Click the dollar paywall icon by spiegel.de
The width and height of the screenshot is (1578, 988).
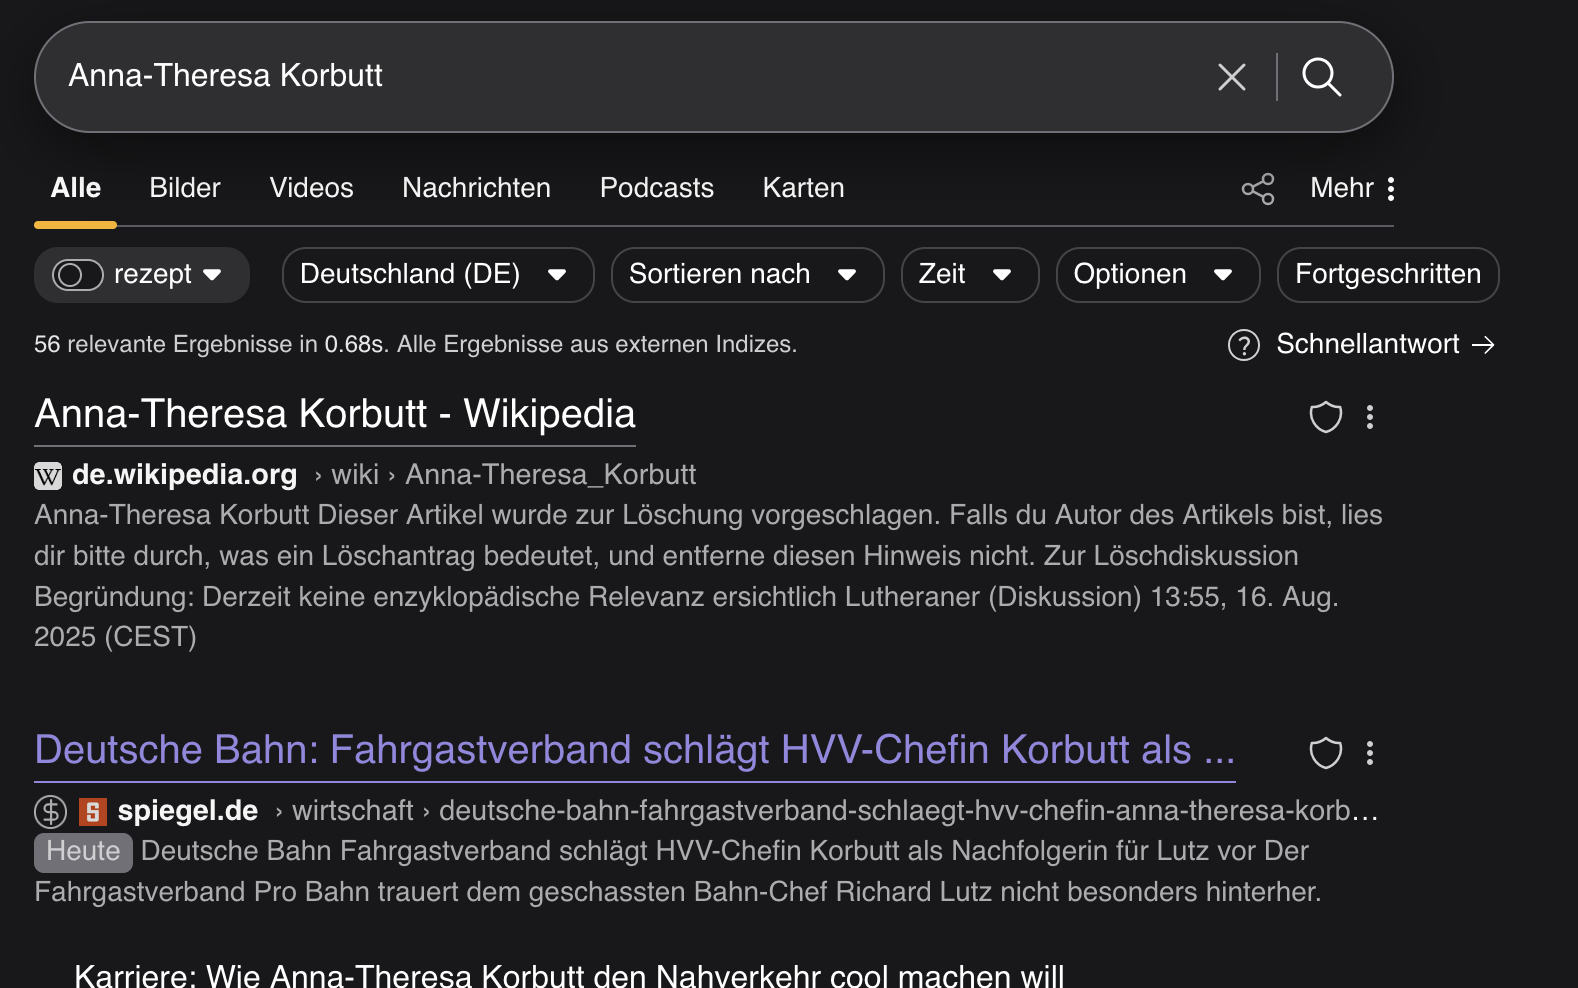pyautogui.click(x=50, y=811)
